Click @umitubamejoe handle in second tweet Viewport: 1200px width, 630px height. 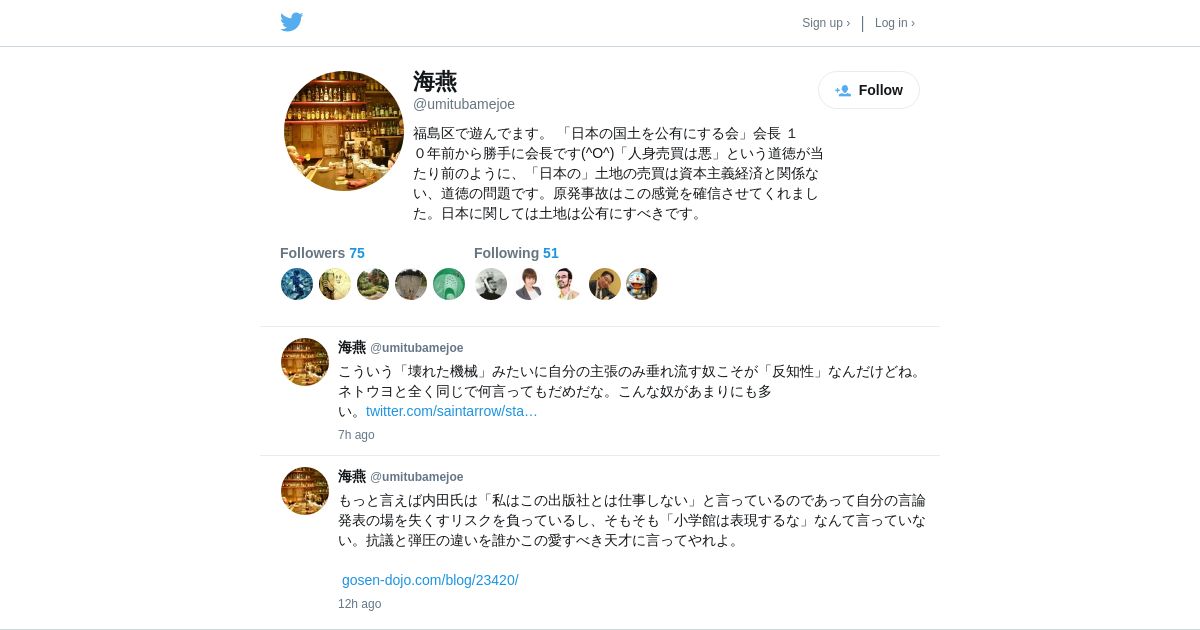pyautogui.click(x=417, y=477)
